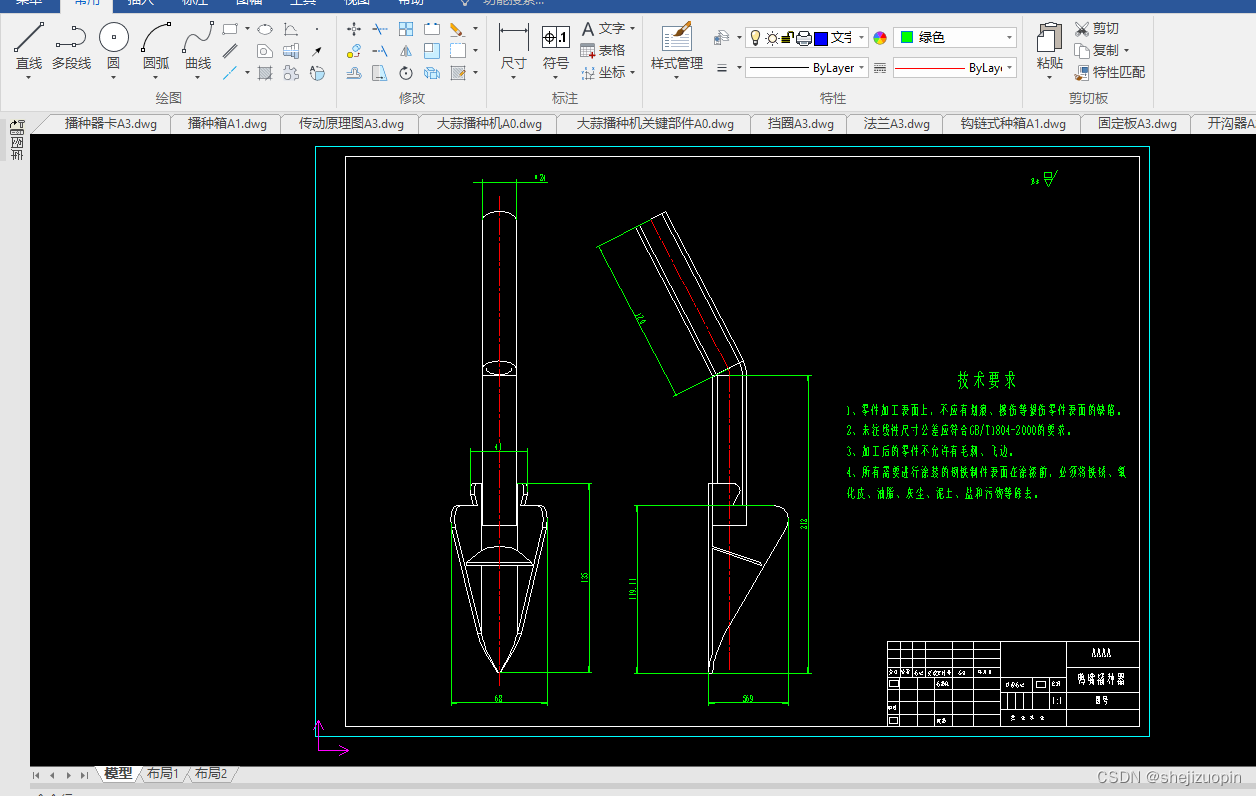Select the arrow drawing tool
This screenshot has height=796, width=1256.
[x=317, y=50]
